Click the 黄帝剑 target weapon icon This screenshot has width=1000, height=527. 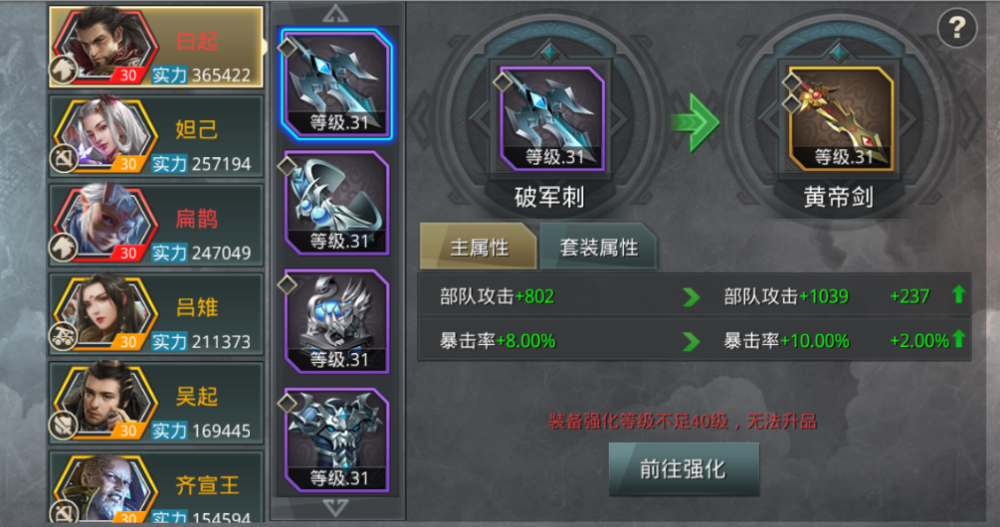[x=841, y=119]
